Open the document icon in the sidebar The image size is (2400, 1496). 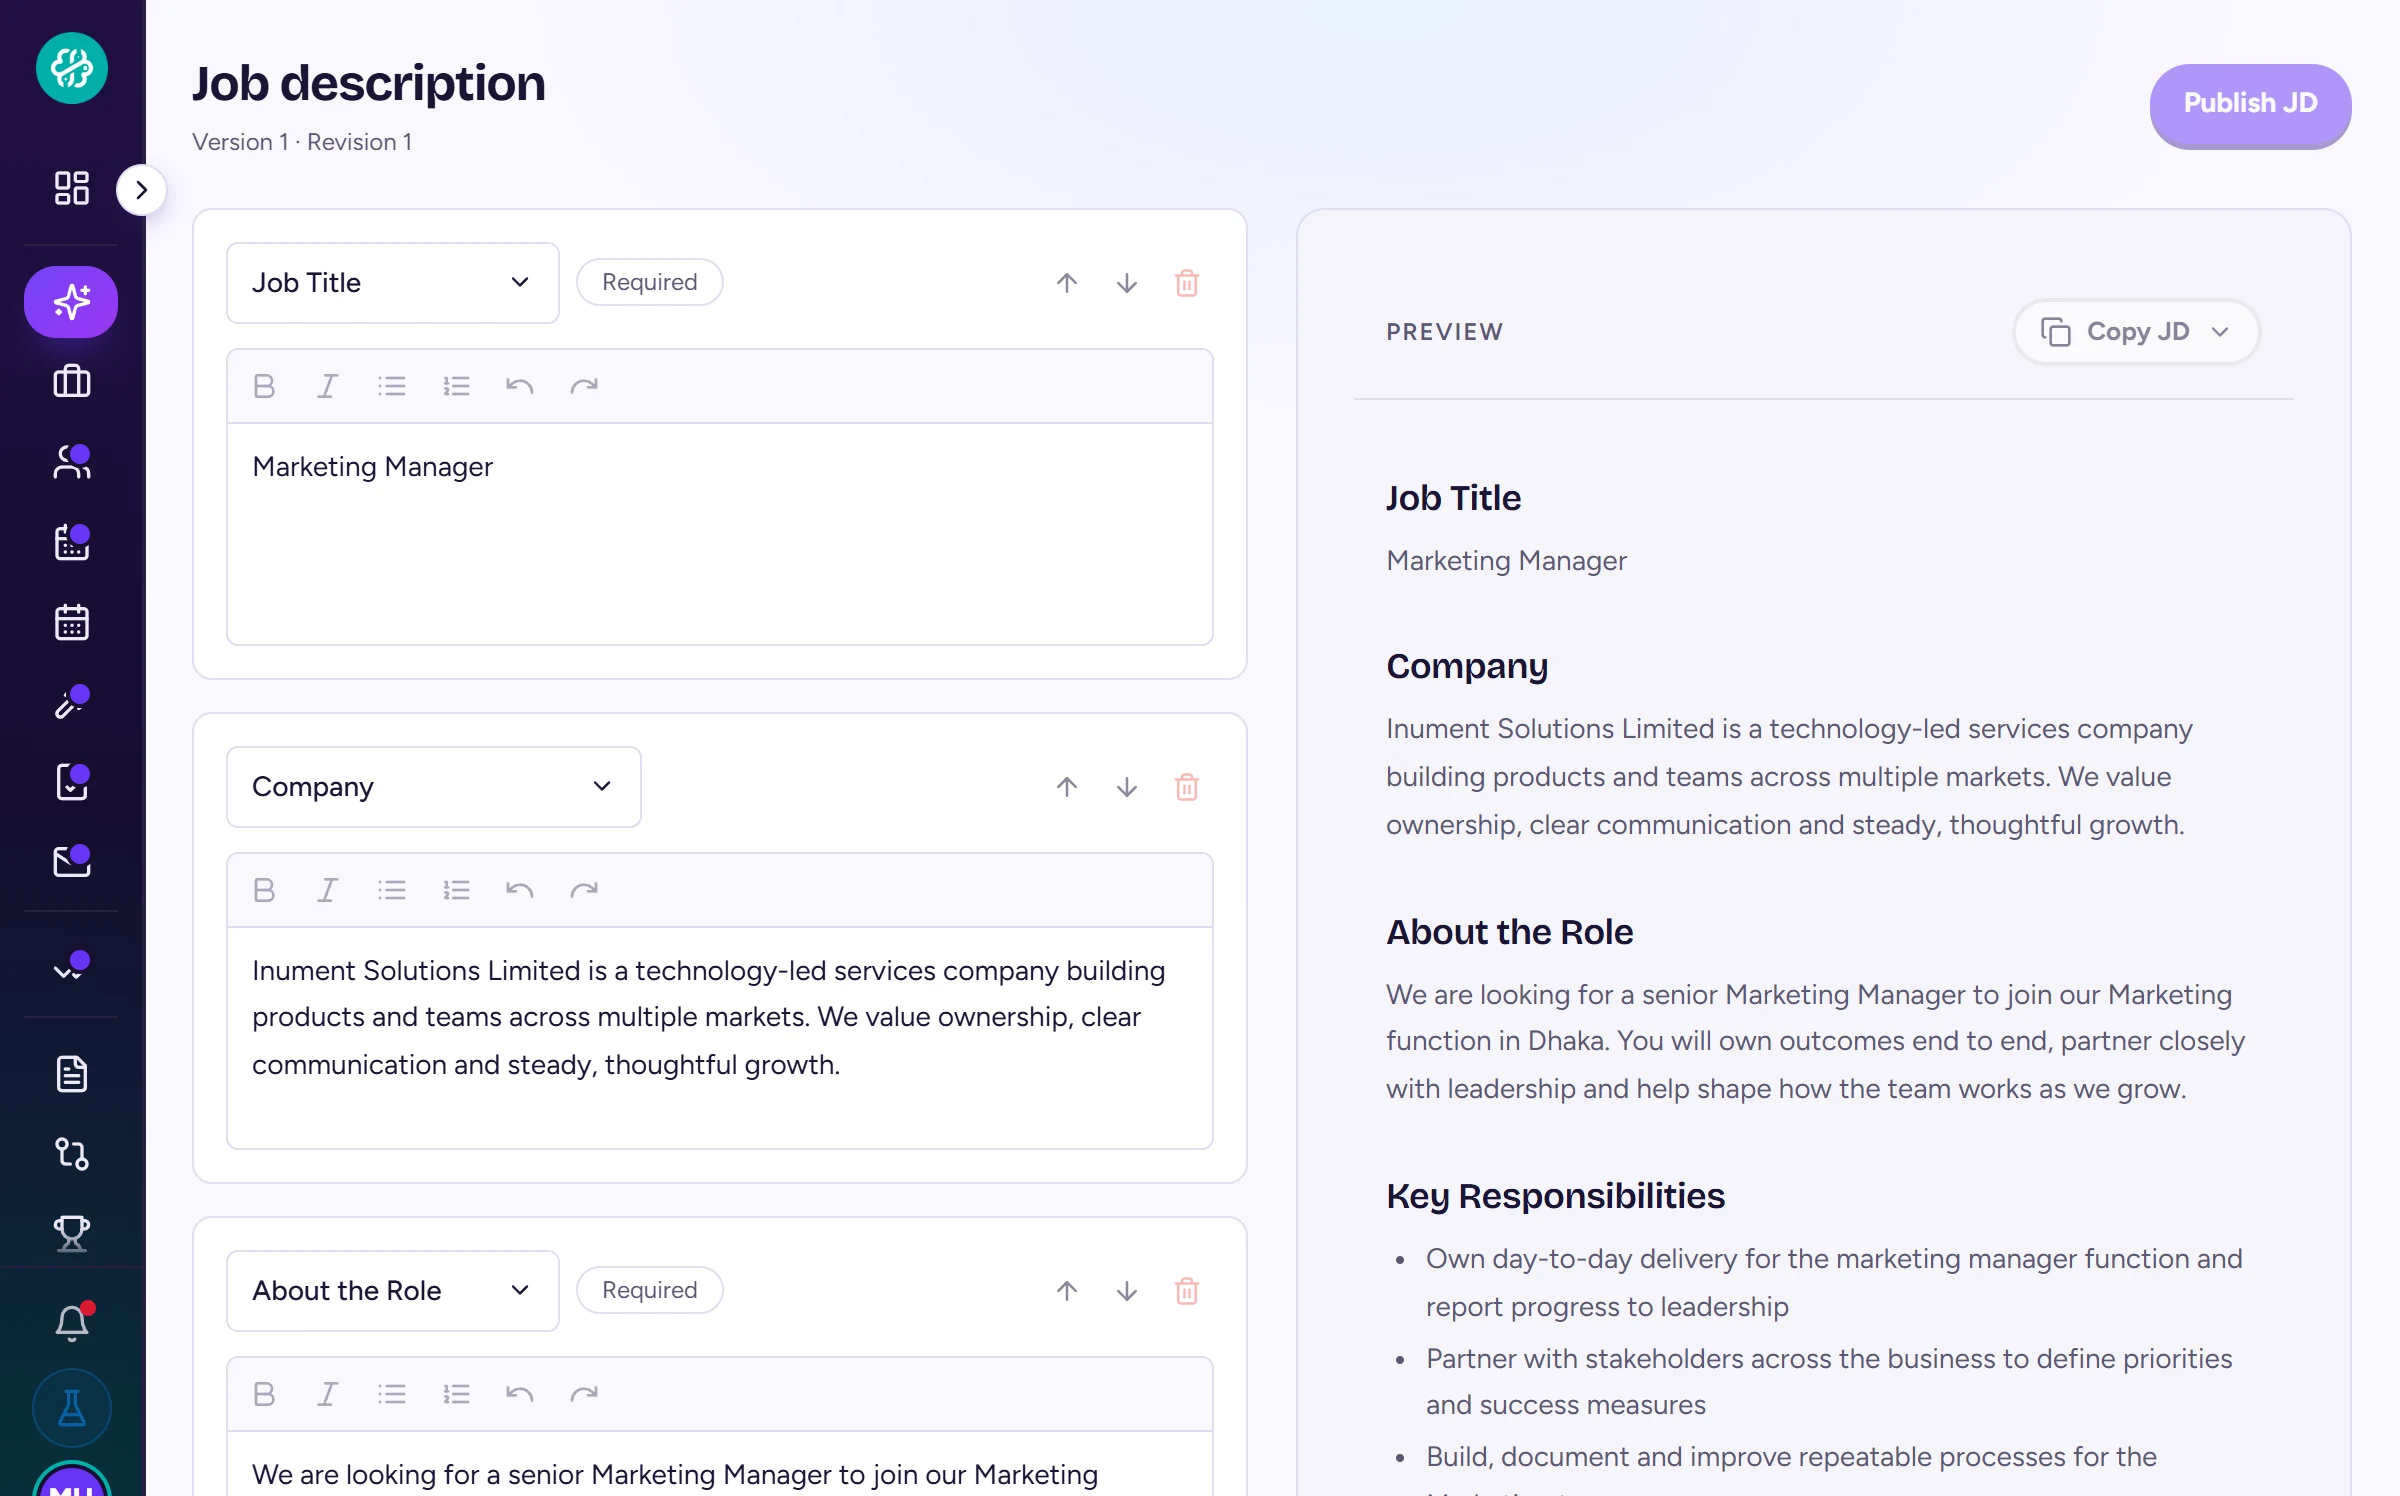coord(72,1074)
